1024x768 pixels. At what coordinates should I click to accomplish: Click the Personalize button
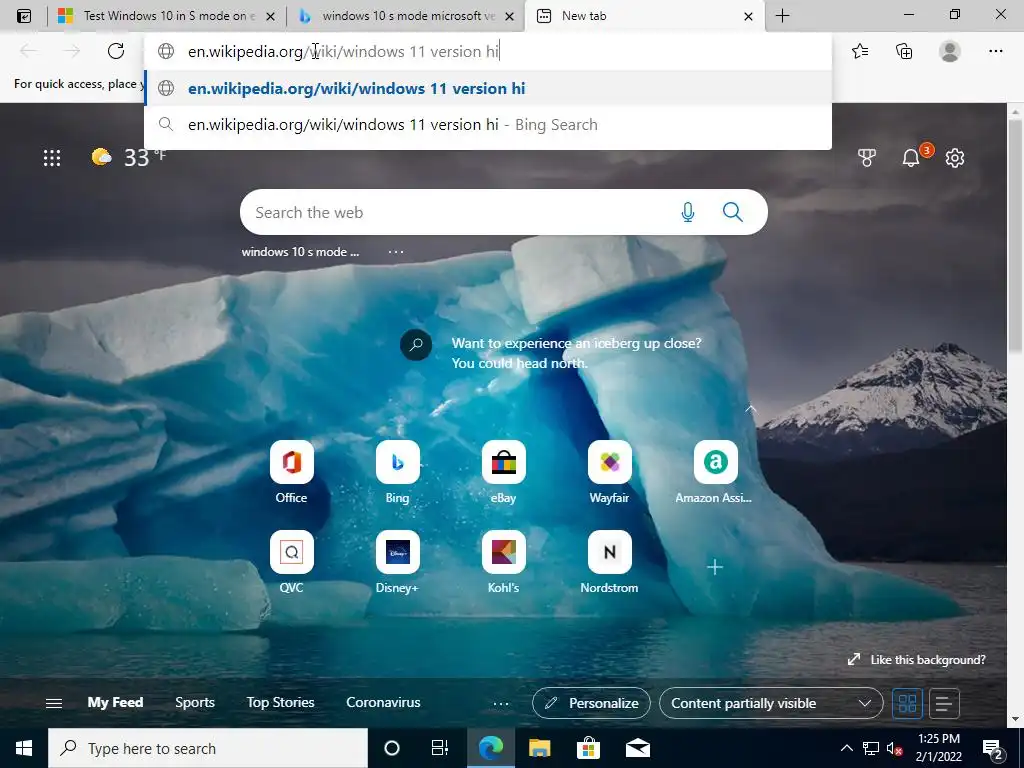[x=591, y=703]
